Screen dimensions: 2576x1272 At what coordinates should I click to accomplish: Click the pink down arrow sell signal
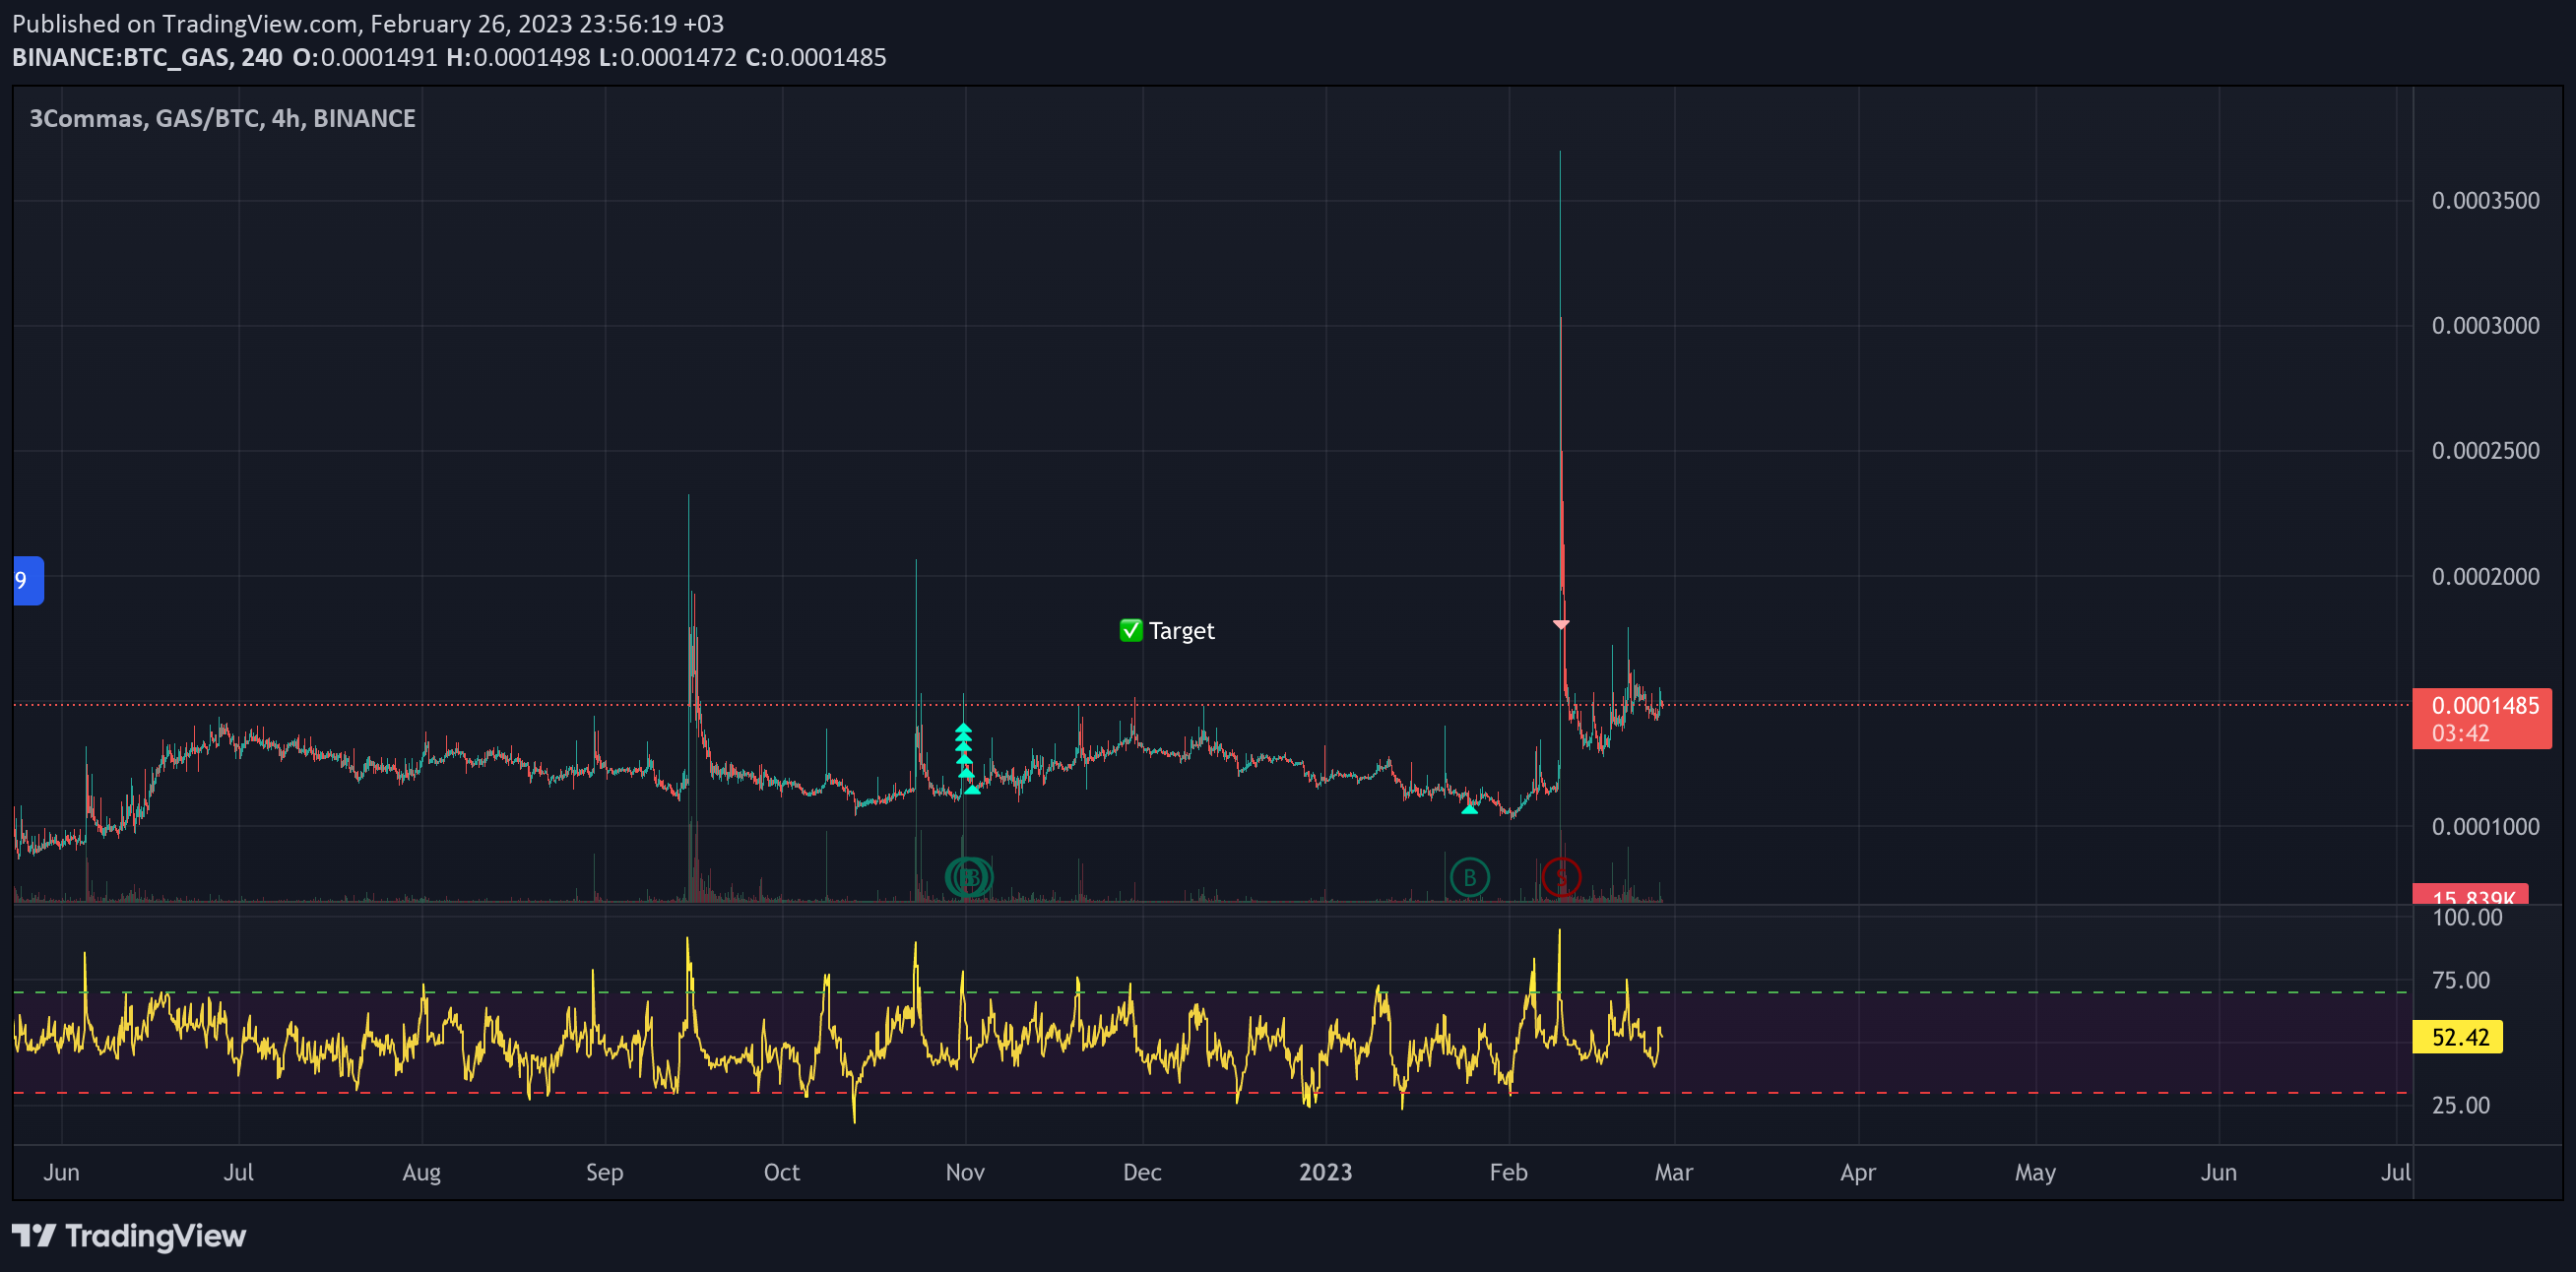tap(1561, 625)
